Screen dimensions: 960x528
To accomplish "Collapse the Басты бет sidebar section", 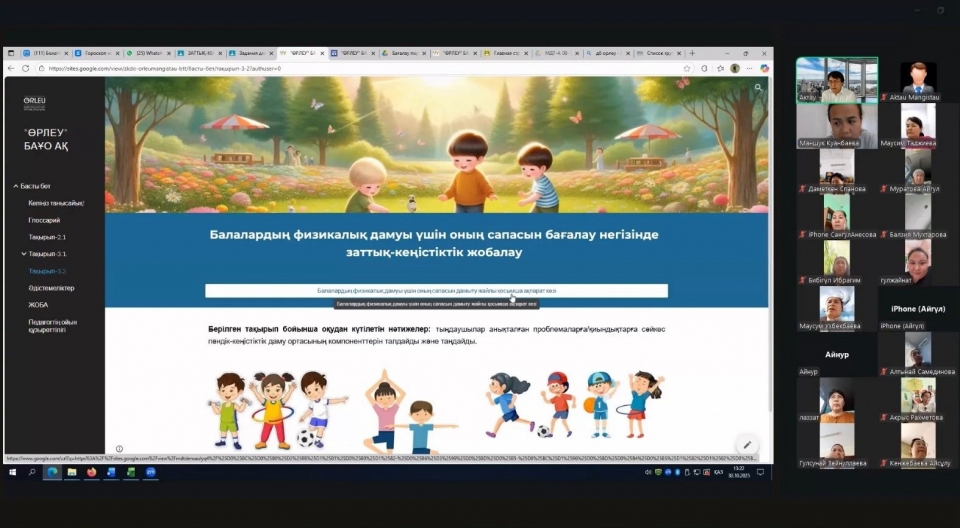I will click(16, 186).
